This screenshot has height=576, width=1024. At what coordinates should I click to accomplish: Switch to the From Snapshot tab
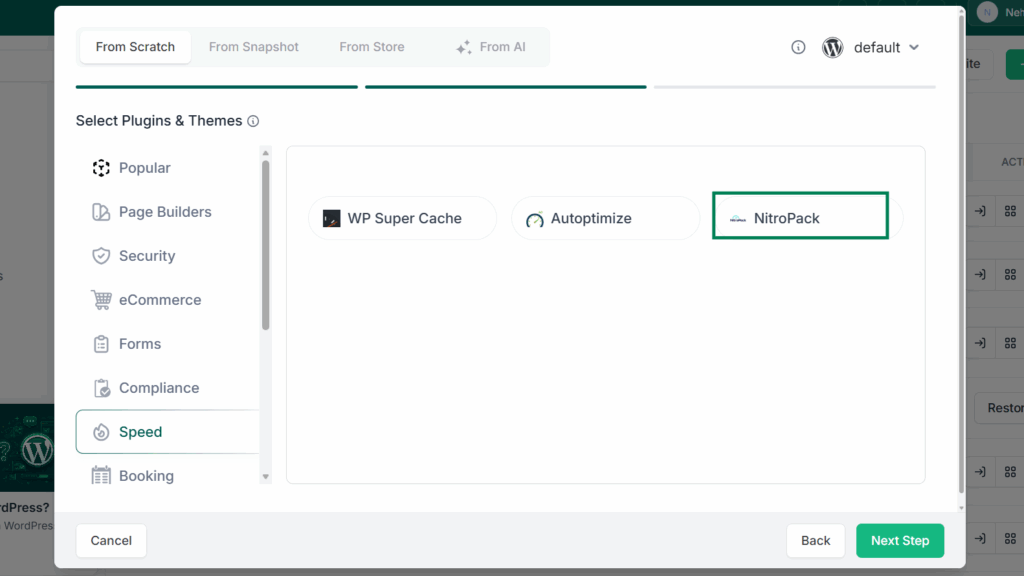253,47
